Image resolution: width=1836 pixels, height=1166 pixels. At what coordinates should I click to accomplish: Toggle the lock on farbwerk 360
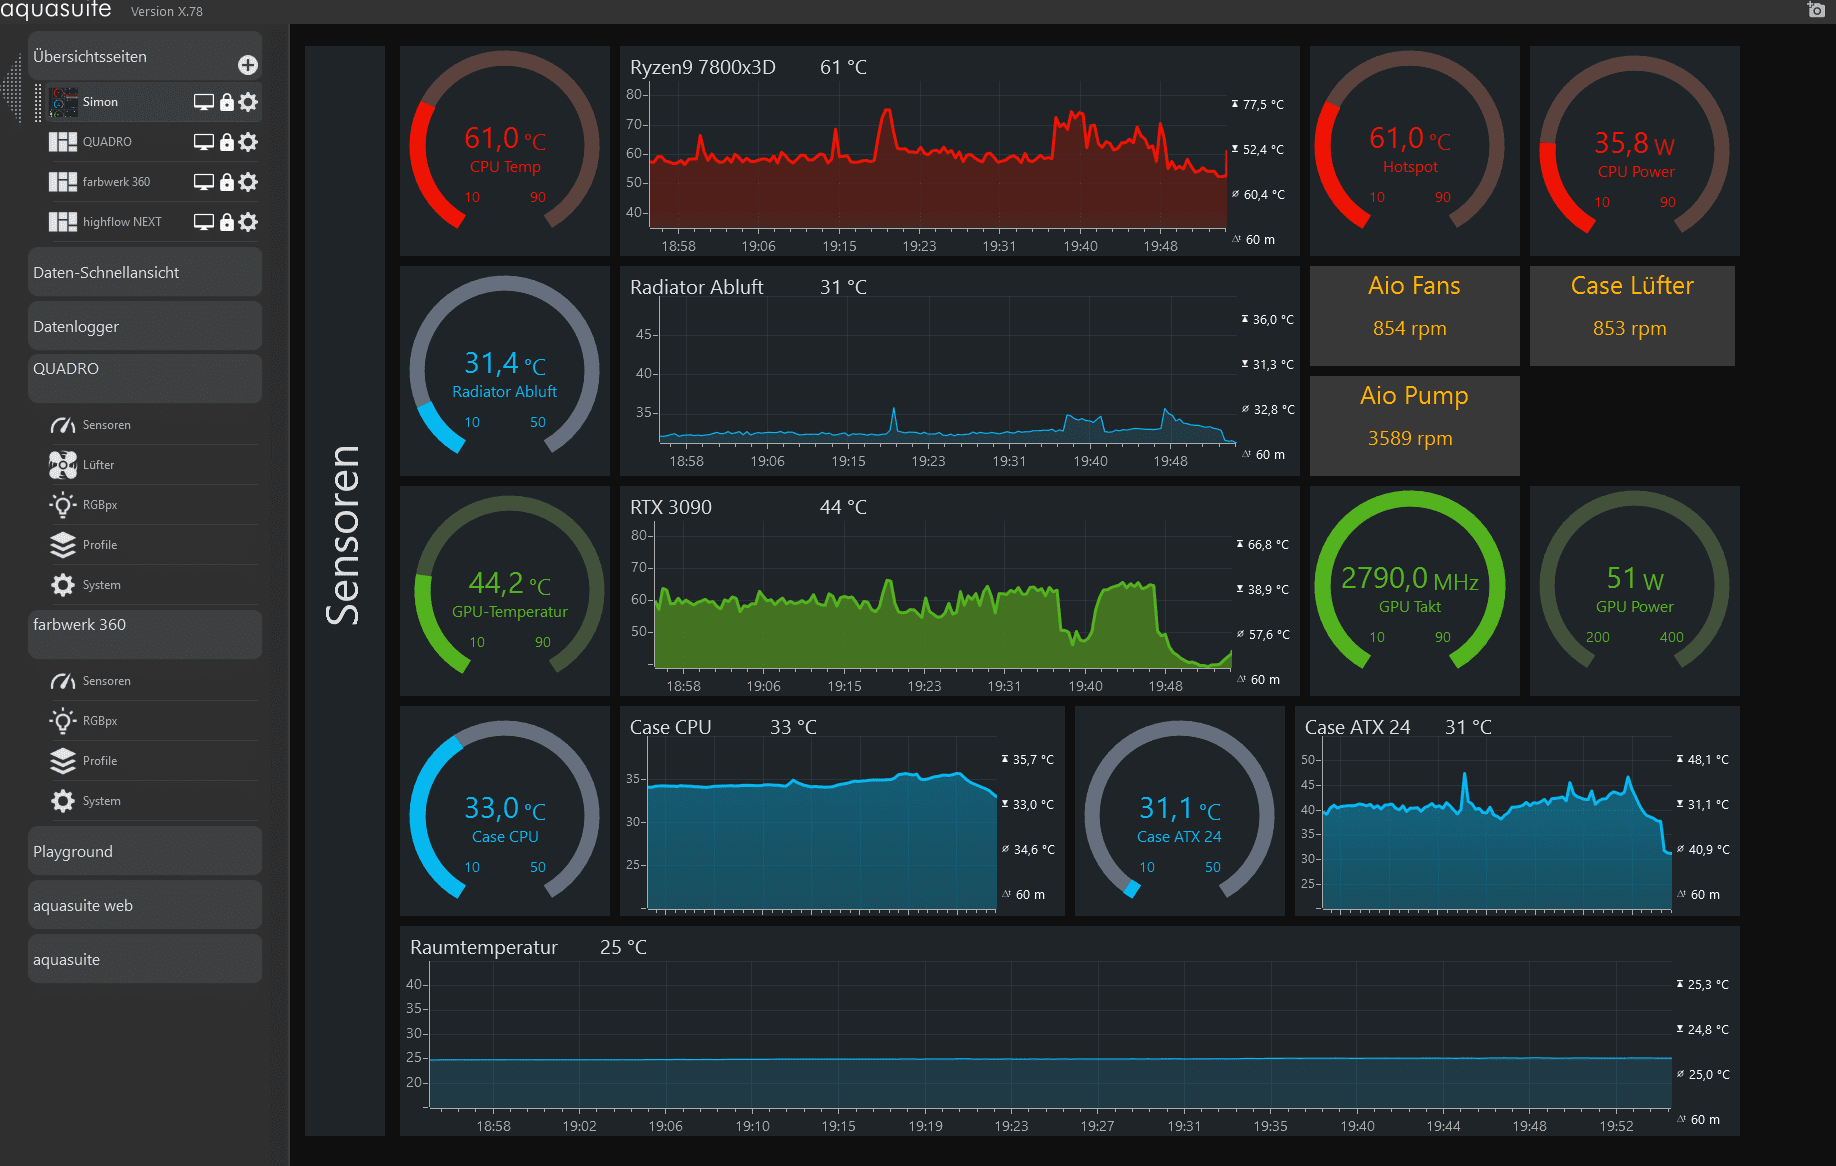[x=227, y=182]
